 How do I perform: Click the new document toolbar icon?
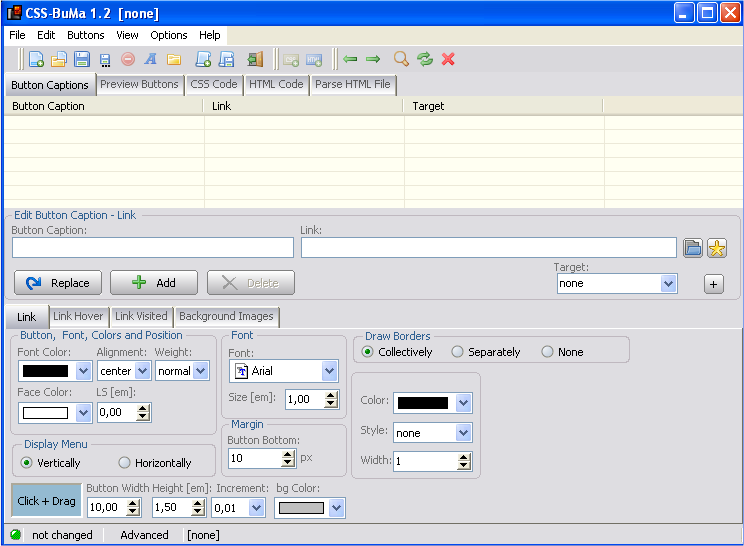coord(36,59)
